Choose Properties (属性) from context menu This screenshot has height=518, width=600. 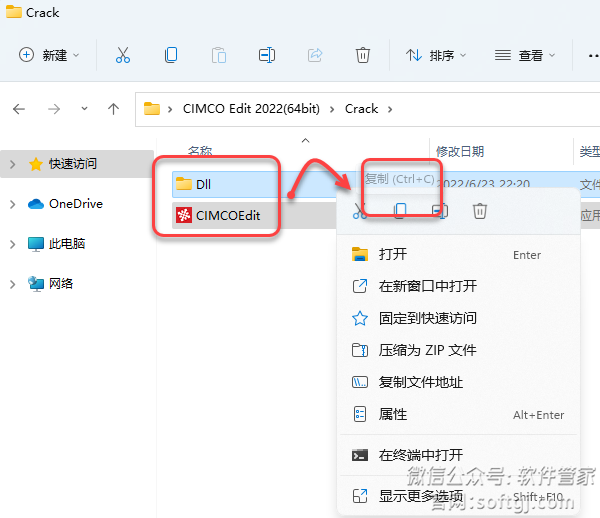coord(459,414)
